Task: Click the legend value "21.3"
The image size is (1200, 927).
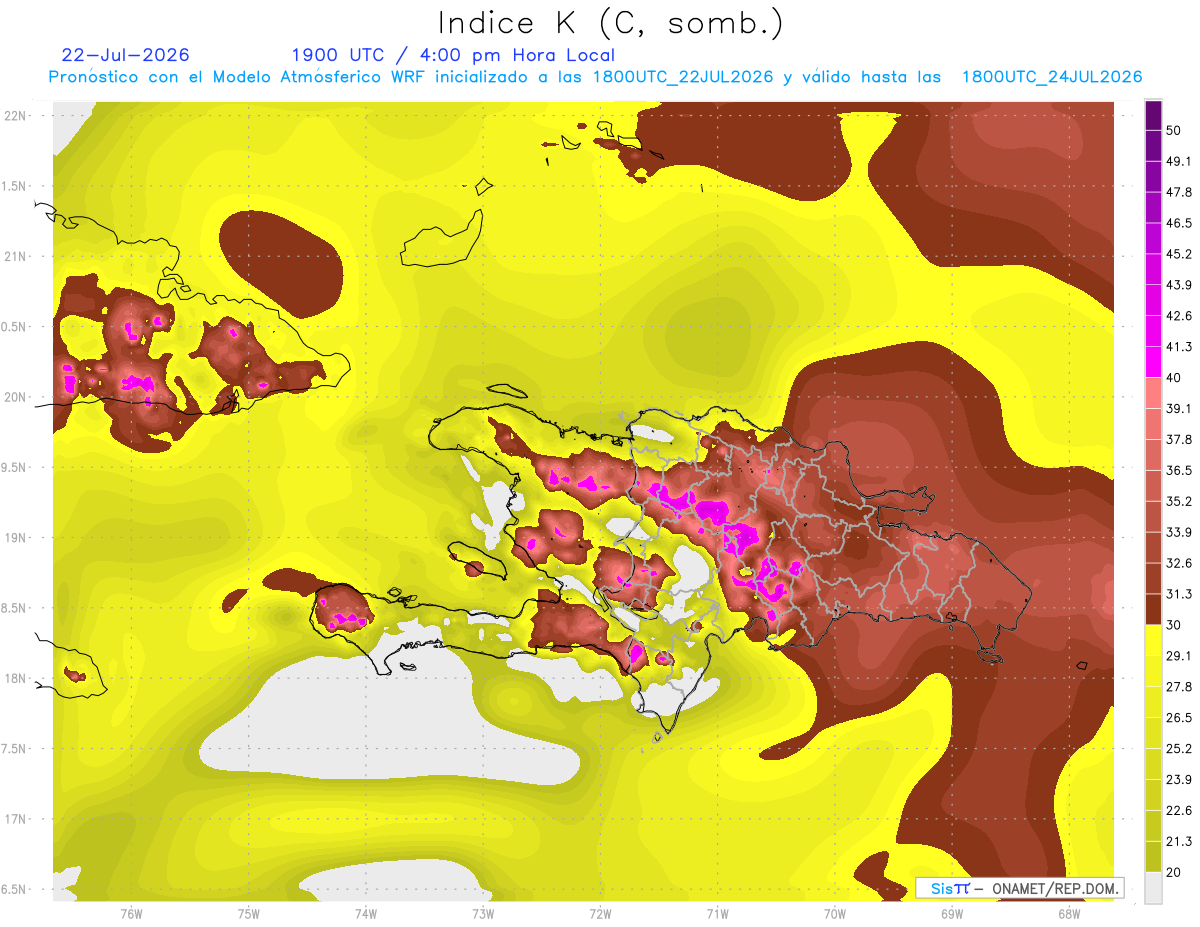Action: point(1179,841)
